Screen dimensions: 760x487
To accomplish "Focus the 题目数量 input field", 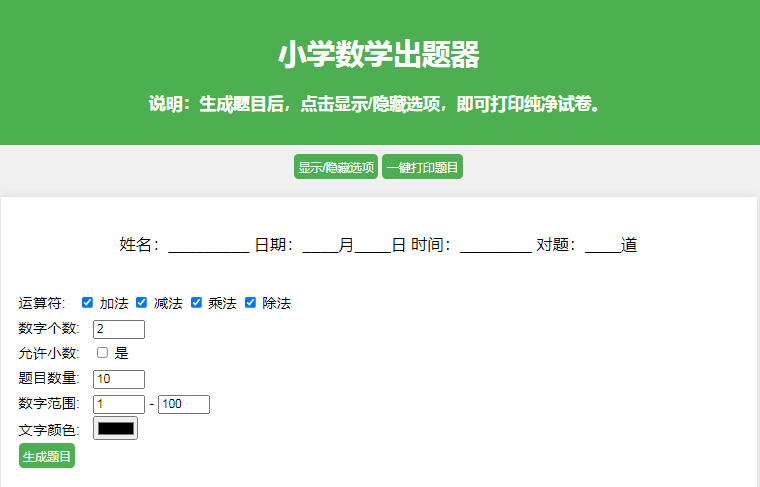I will pos(119,379).
